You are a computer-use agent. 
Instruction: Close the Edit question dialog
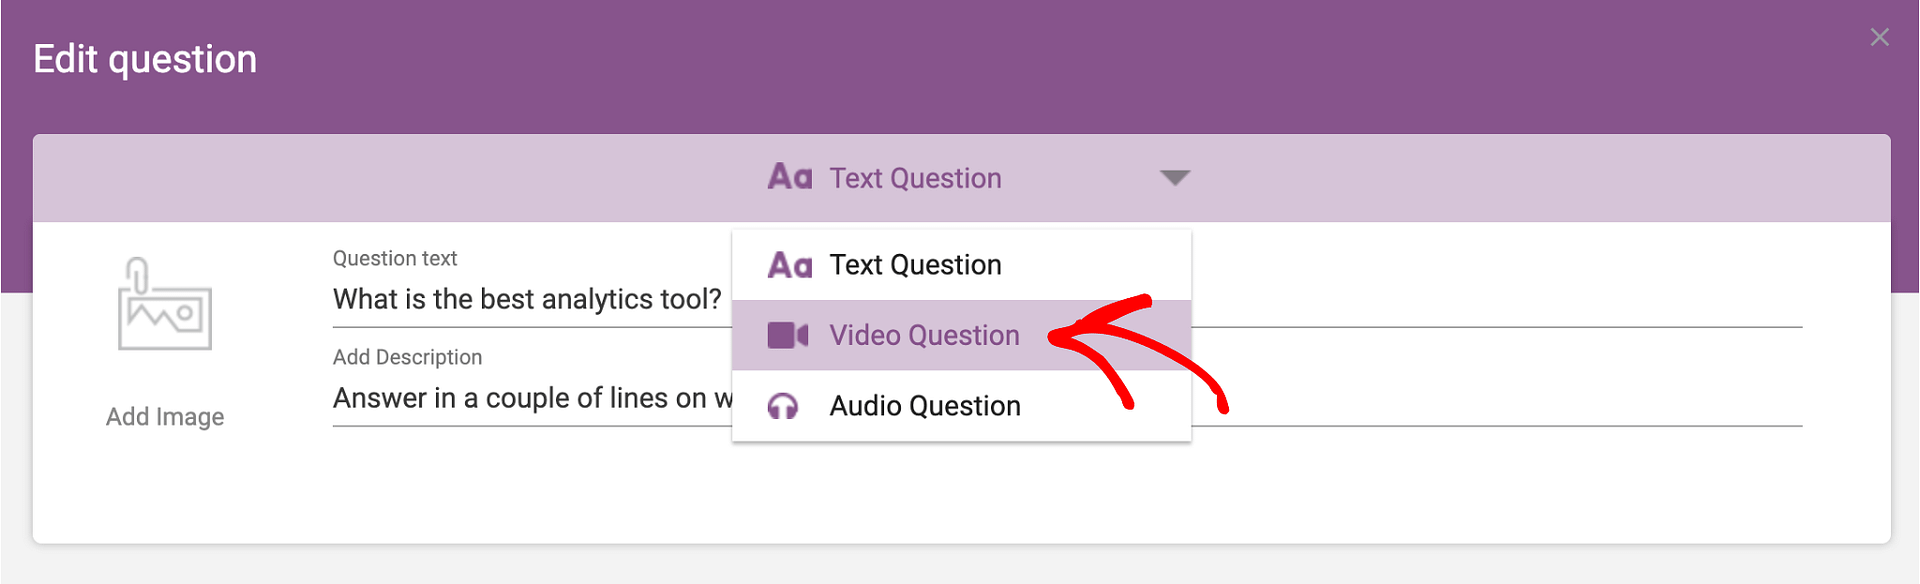pos(1879,38)
